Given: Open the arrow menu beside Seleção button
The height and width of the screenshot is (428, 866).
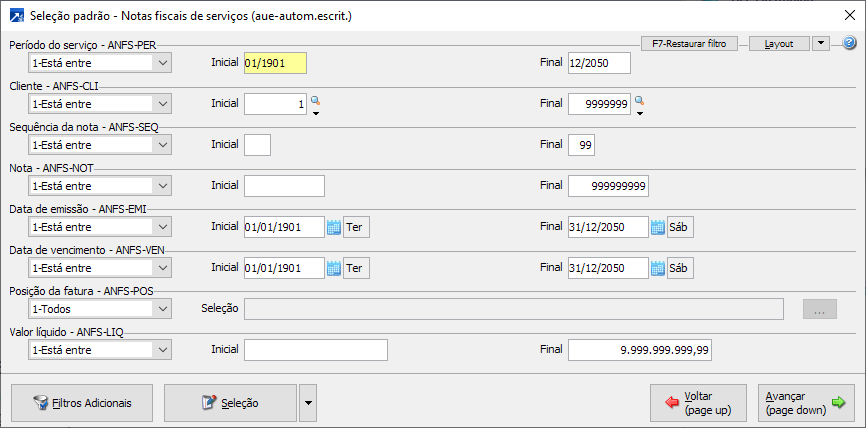Looking at the screenshot, I should 308,403.
